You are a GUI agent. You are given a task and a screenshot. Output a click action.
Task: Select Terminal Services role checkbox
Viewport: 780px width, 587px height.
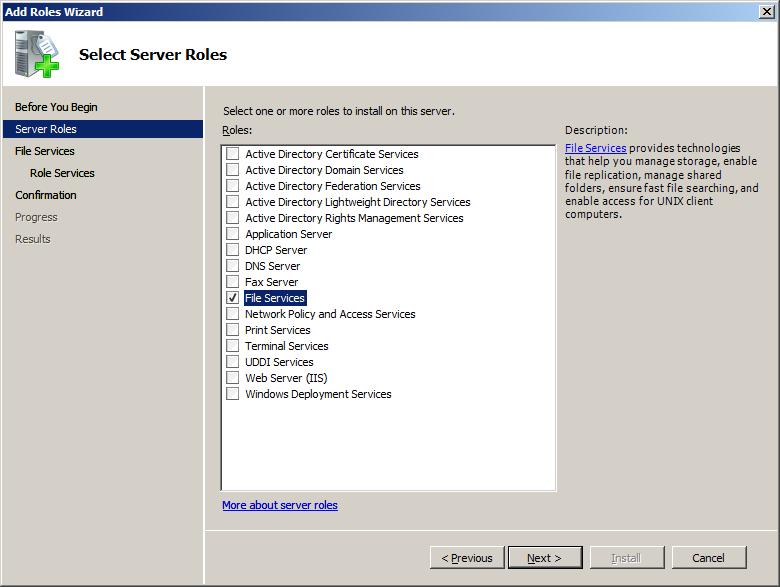point(232,346)
